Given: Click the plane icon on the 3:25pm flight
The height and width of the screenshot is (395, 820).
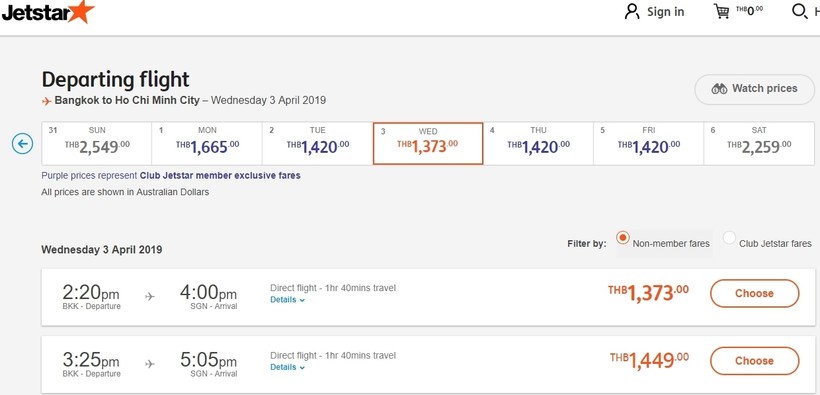Looking at the screenshot, I should click(x=150, y=364).
